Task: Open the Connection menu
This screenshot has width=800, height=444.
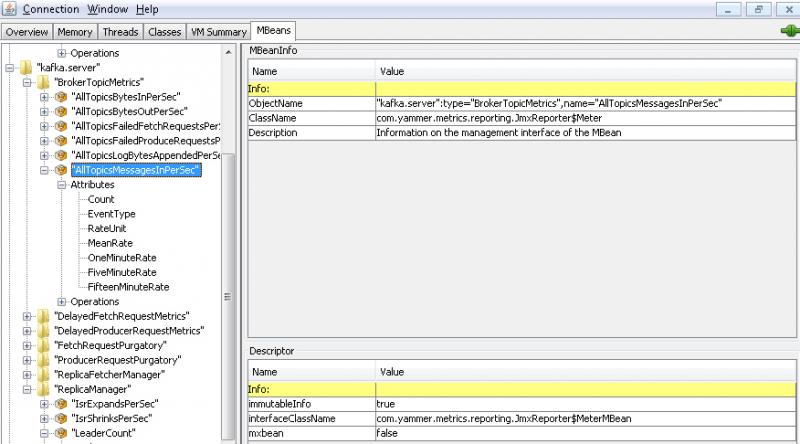Action: tap(50, 9)
